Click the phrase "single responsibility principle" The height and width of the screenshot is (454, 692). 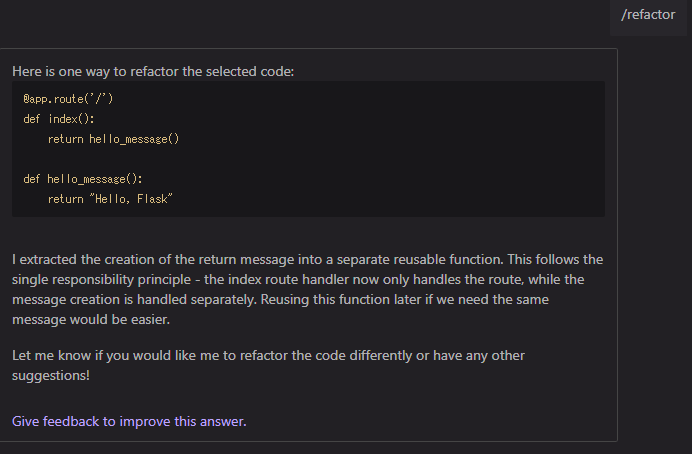102,279
